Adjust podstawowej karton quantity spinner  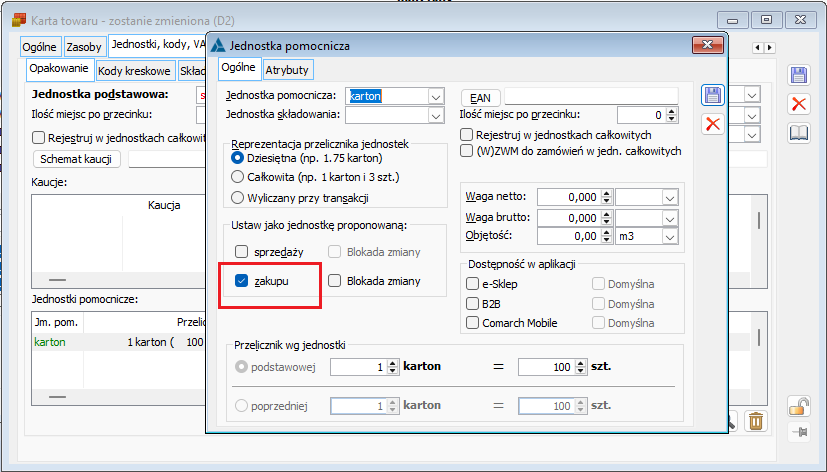tap(392, 367)
